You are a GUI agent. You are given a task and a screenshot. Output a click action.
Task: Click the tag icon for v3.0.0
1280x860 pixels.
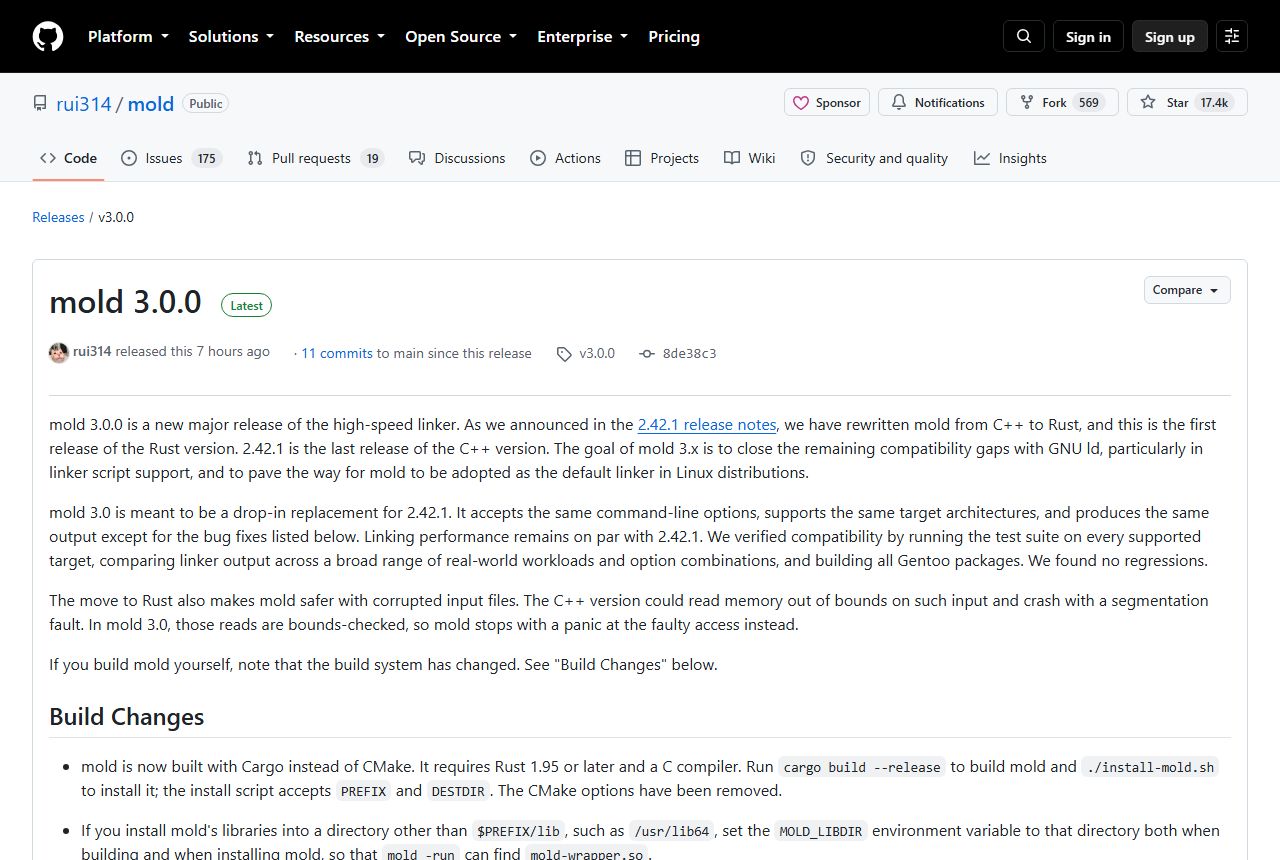[564, 354]
